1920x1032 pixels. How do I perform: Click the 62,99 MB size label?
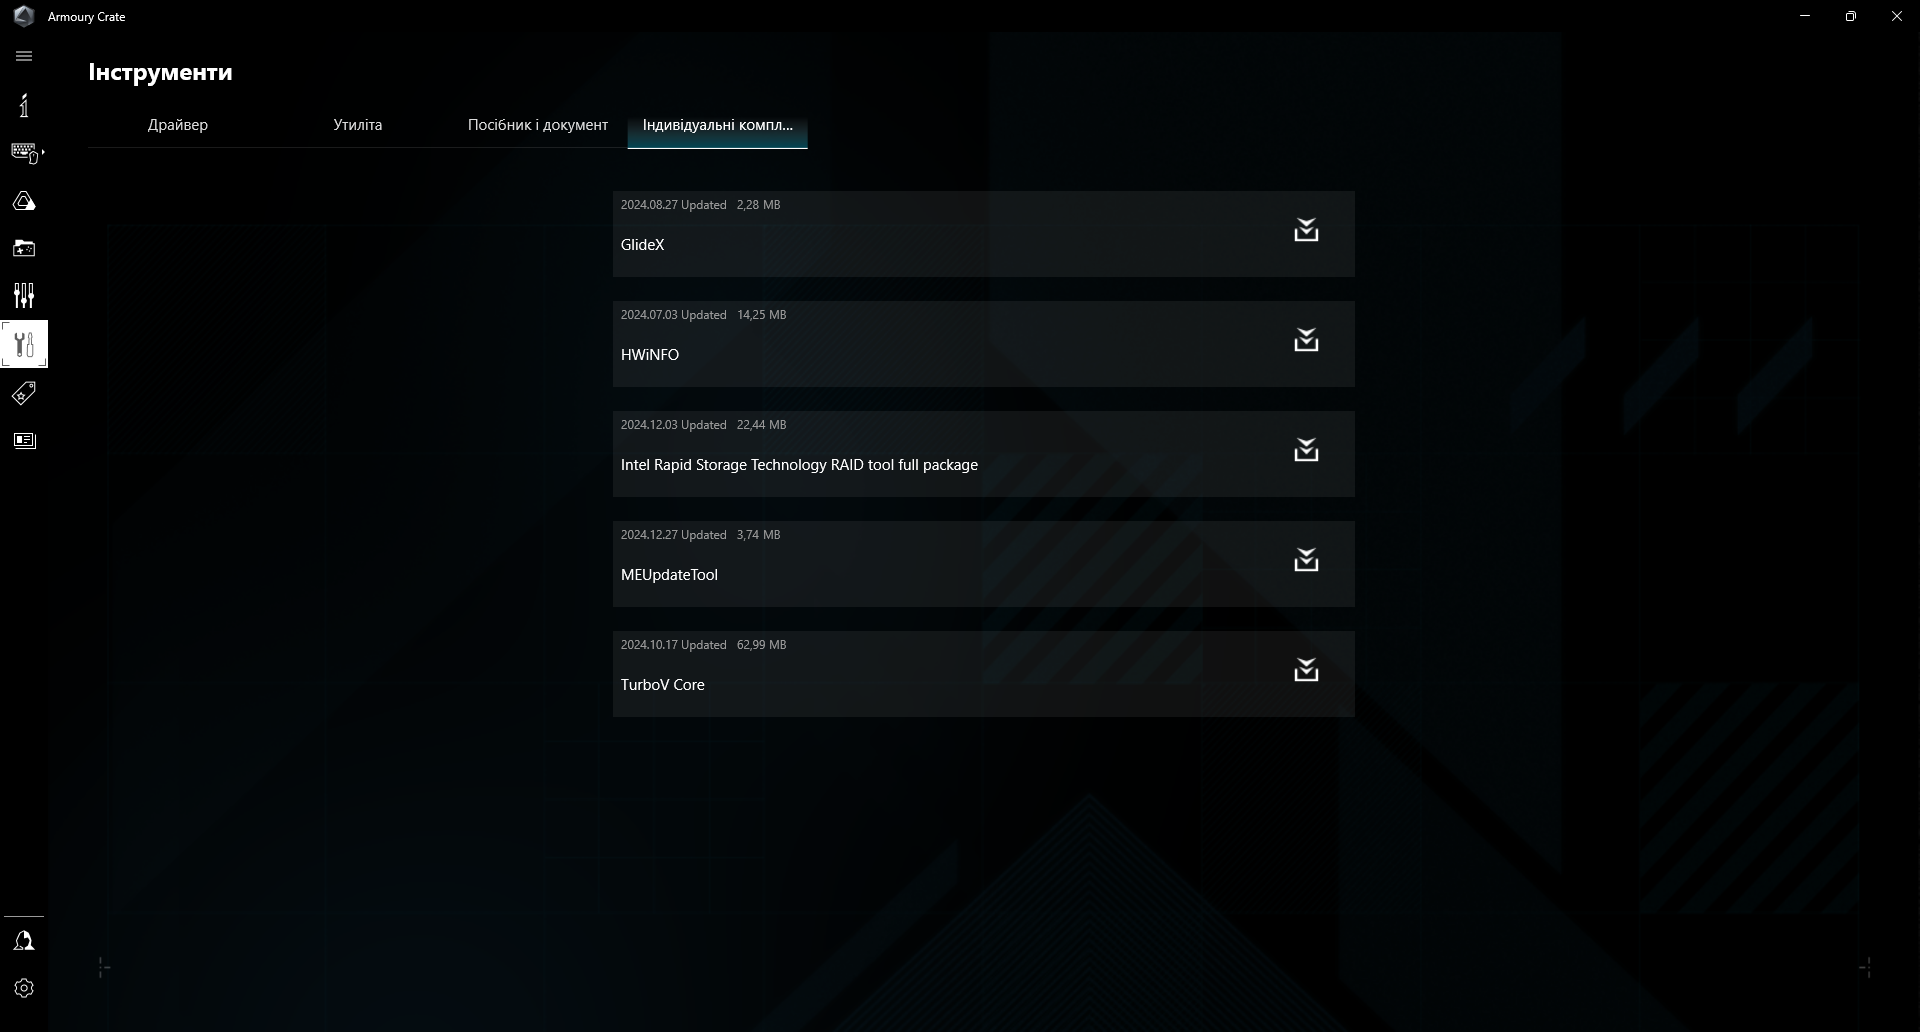click(x=761, y=645)
